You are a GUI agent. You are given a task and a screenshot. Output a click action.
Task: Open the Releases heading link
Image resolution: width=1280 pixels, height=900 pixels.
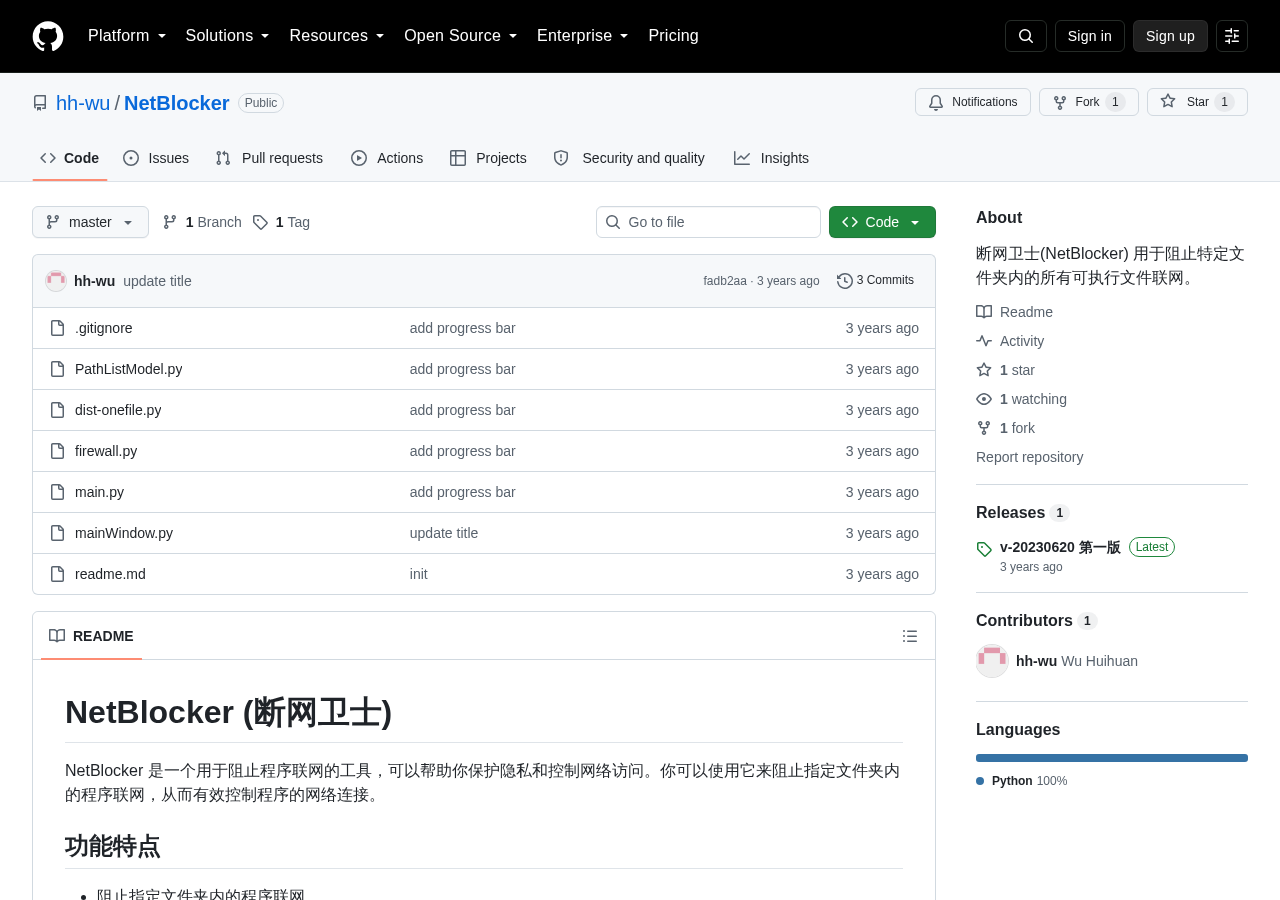tap(1022, 513)
